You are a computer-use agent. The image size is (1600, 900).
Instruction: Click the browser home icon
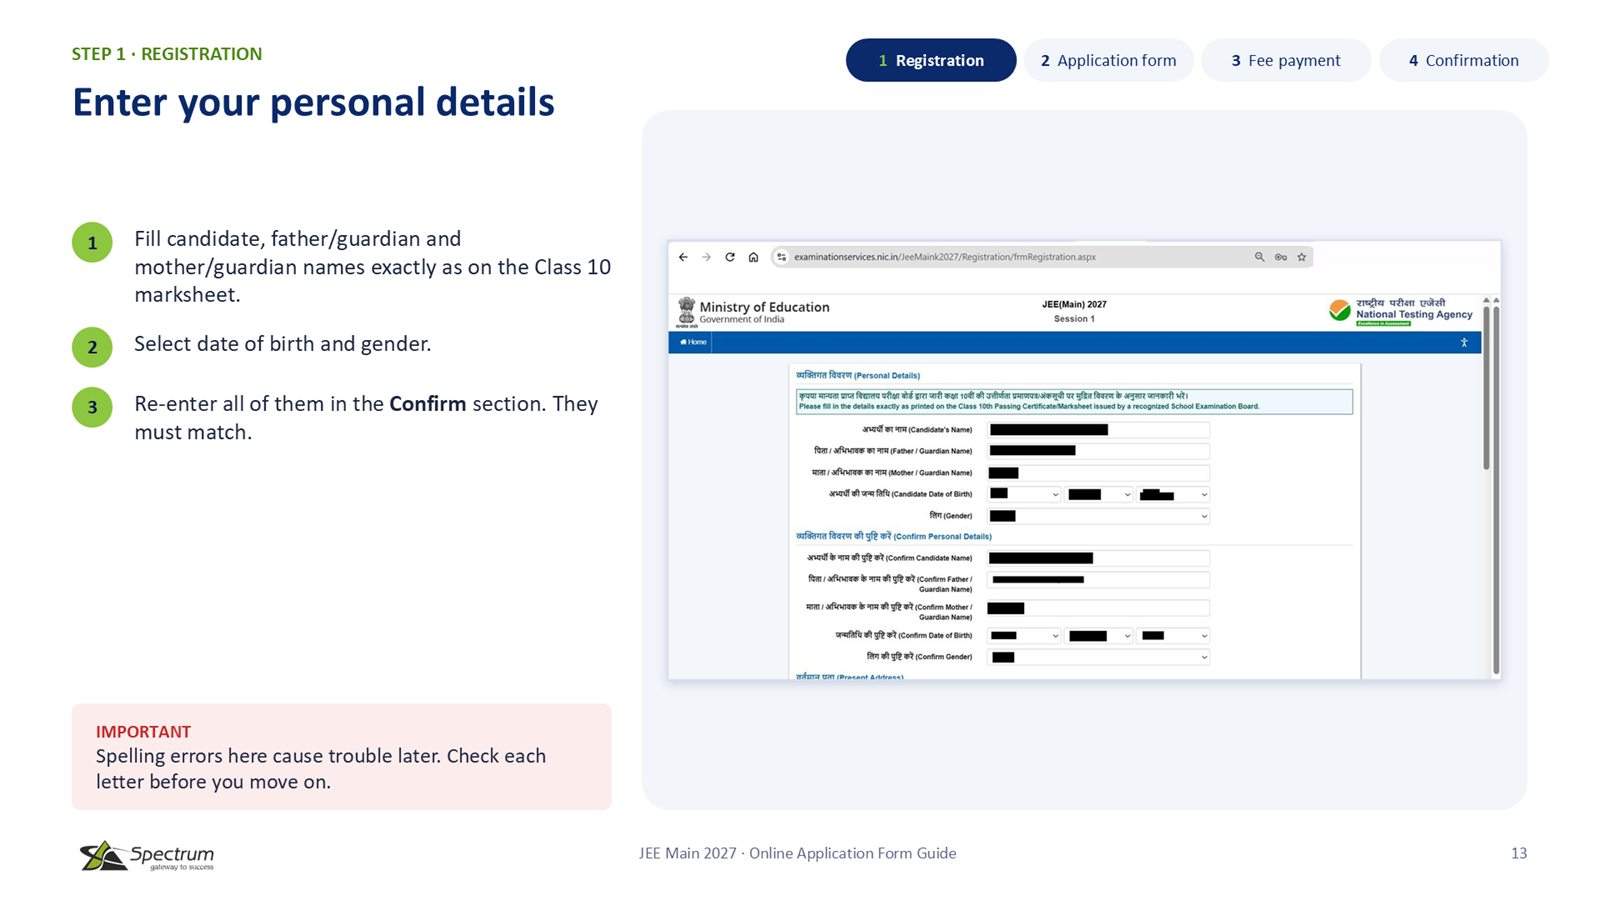pyautogui.click(x=753, y=257)
